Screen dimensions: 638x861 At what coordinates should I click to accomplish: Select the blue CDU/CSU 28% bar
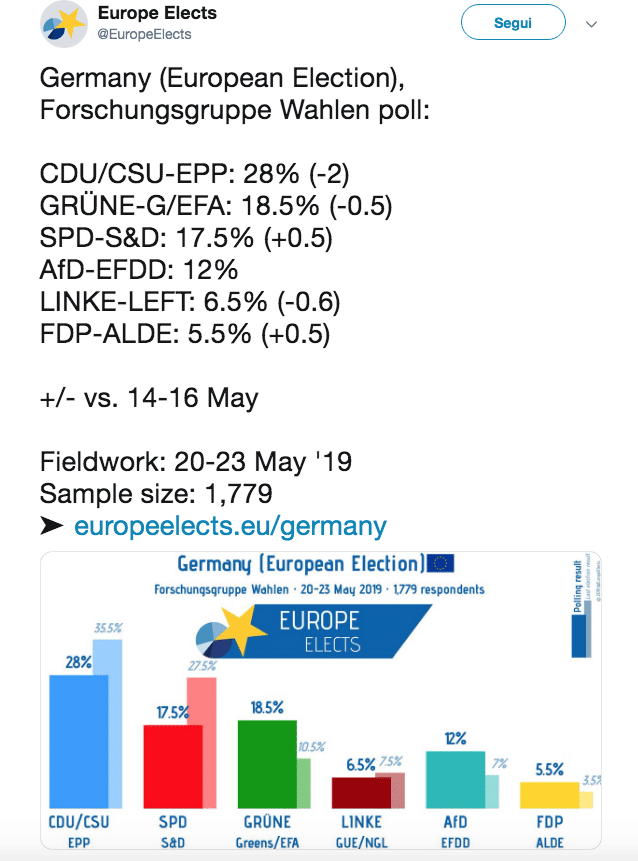point(77,742)
